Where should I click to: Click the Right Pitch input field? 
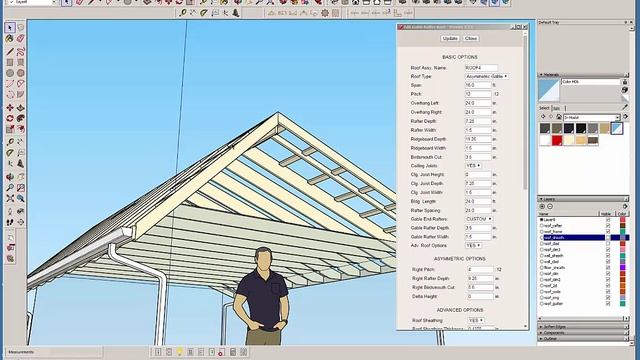(480, 270)
